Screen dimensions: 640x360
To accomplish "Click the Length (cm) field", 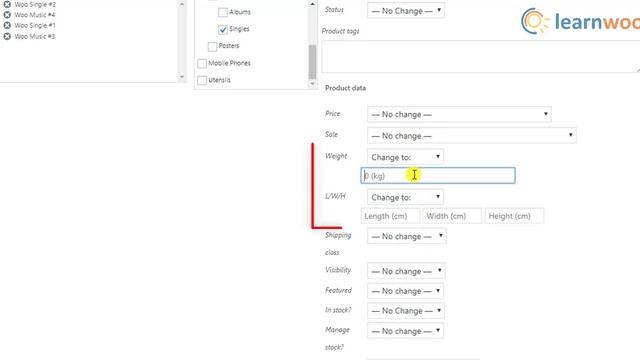I will [x=391, y=216].
